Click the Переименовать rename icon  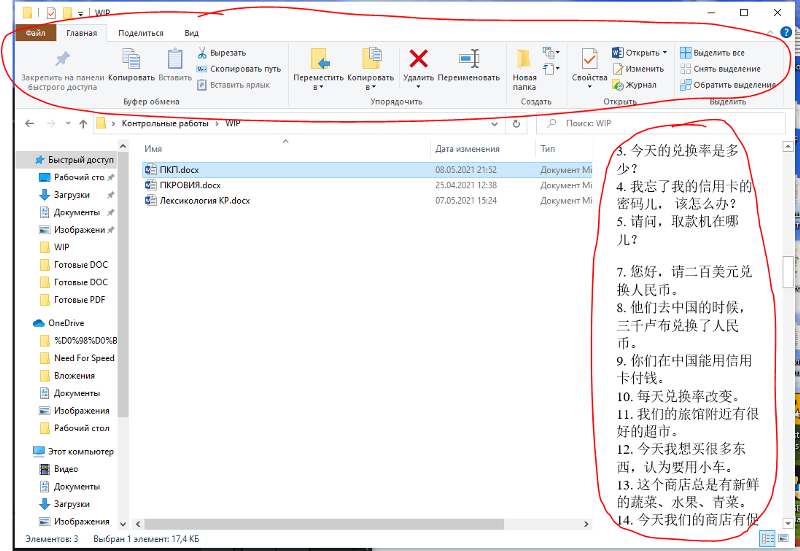pyautogui.click(x=468, y=58)
